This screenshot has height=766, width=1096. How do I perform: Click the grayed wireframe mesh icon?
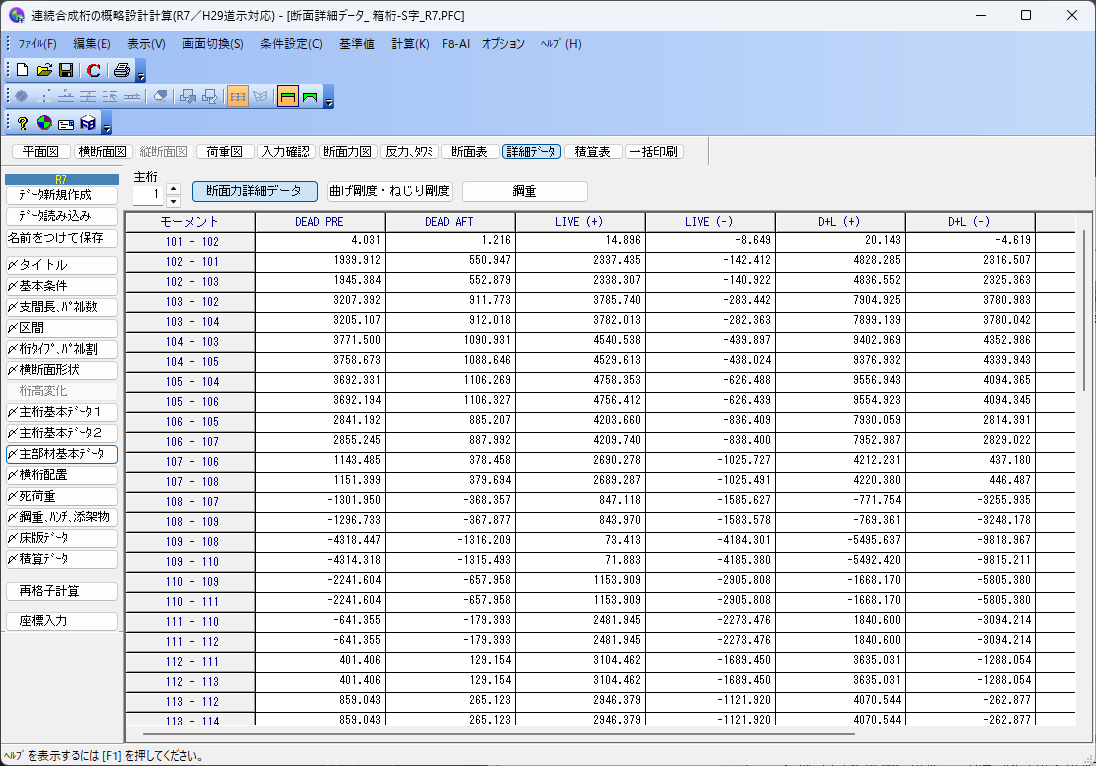click(260, 96)
